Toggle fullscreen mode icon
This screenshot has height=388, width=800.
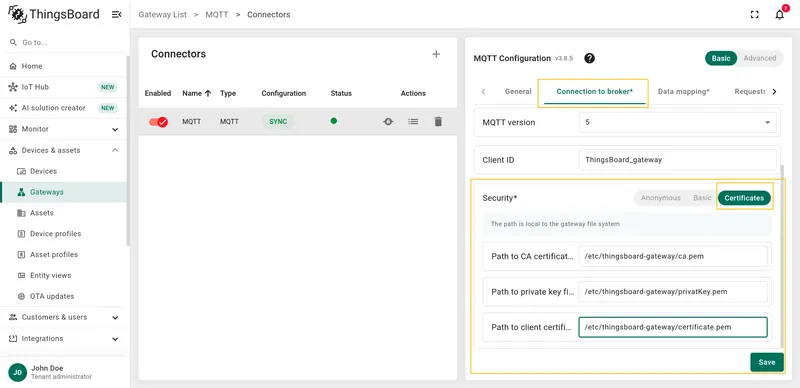pos(755,15)
